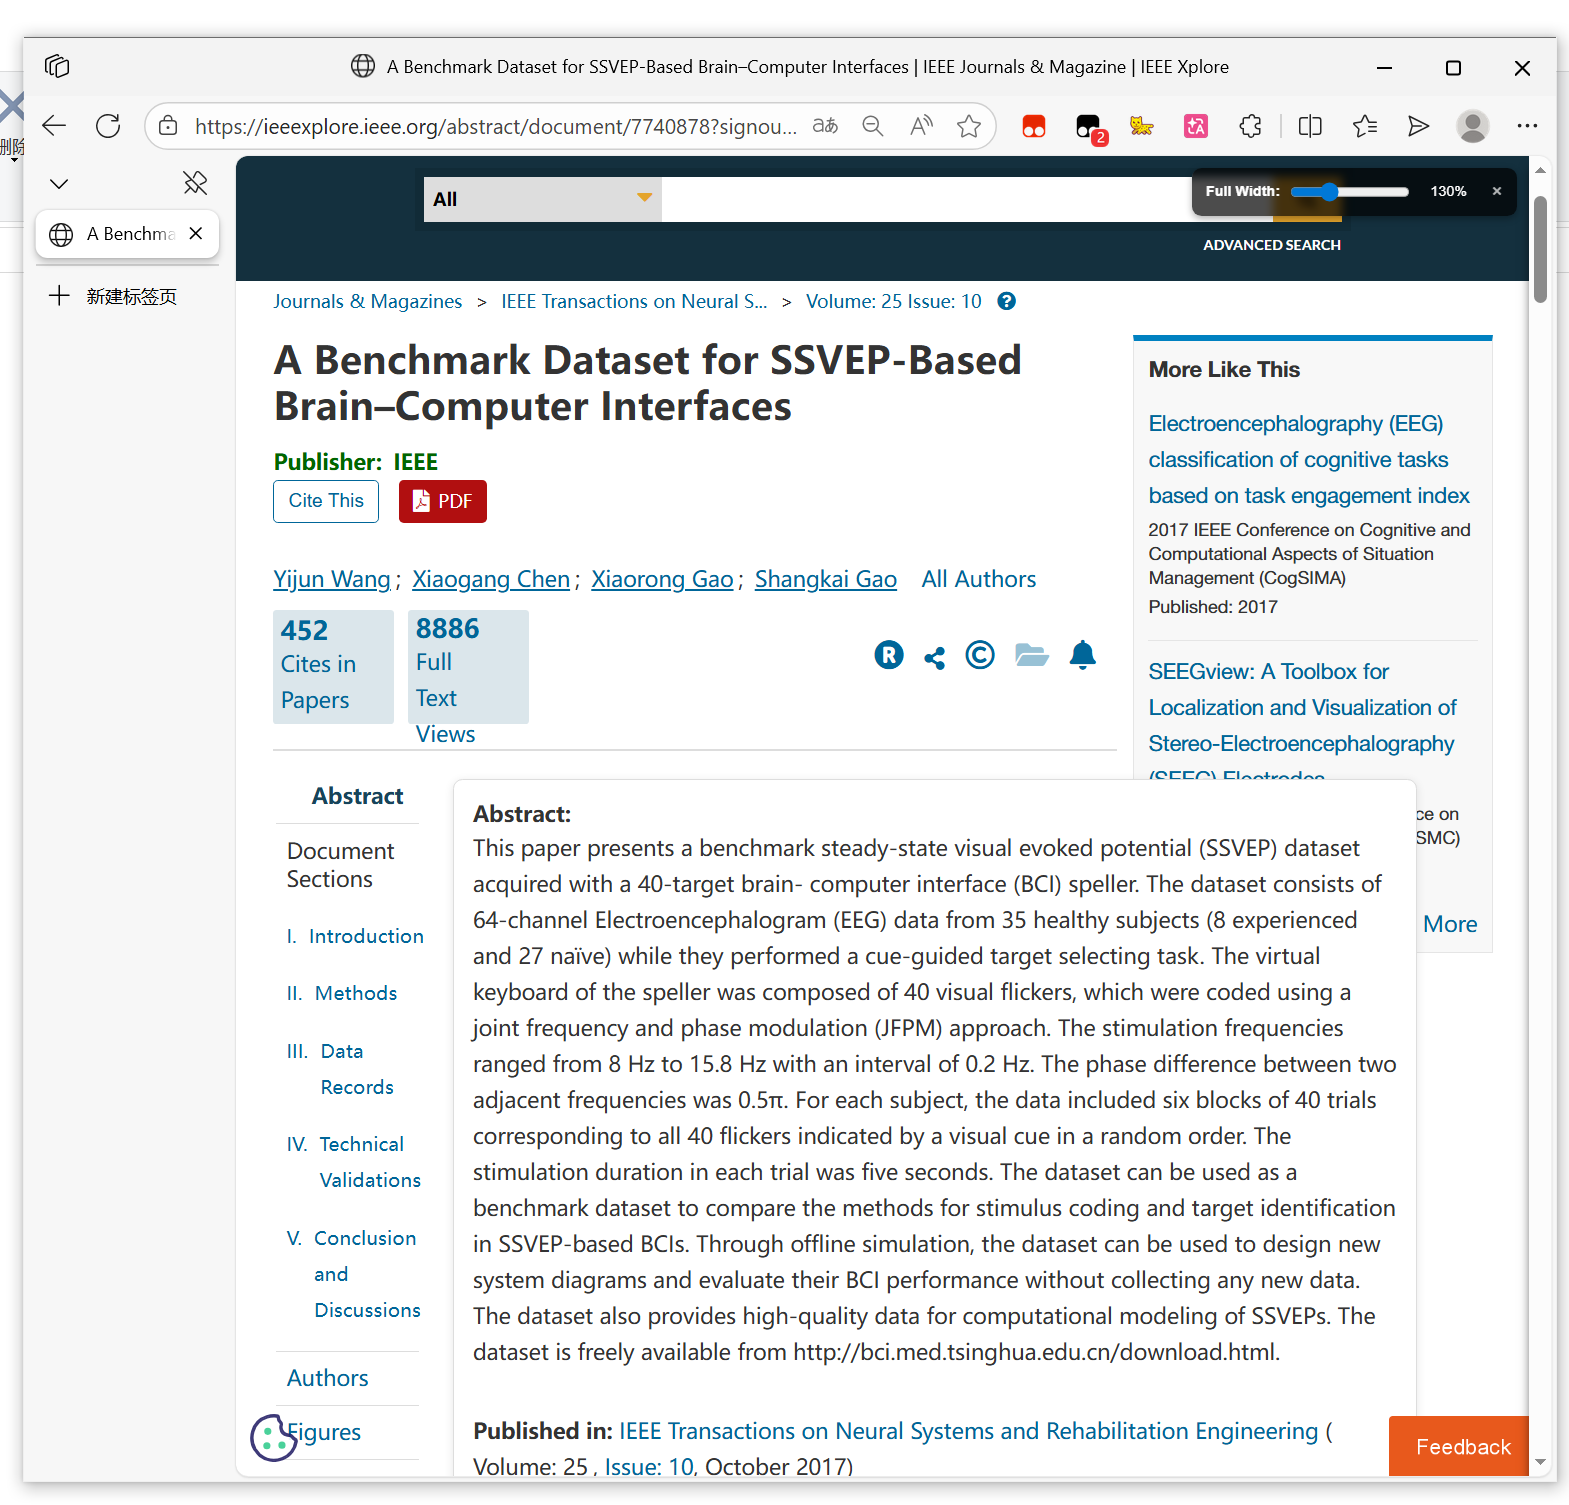Open the copyright permissions icon
The image size is (1569, 1505).
point(980,655)
